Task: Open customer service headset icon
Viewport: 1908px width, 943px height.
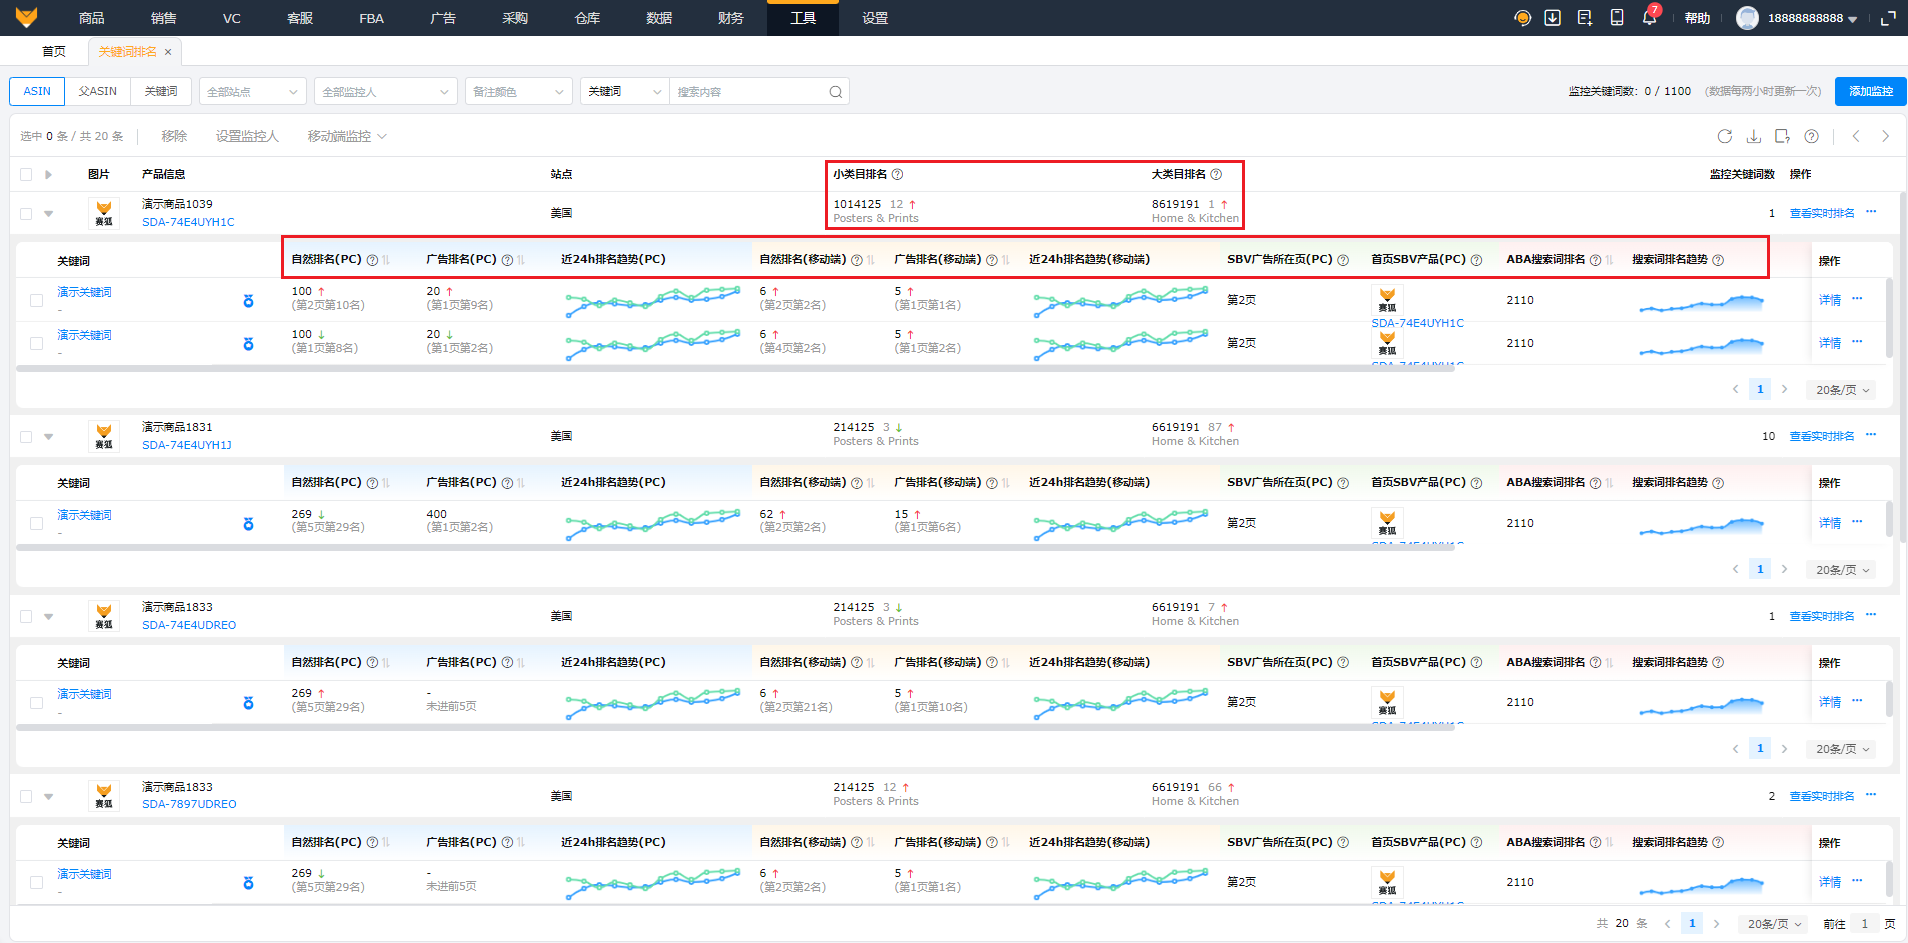Action: [x=1522, y=18]
